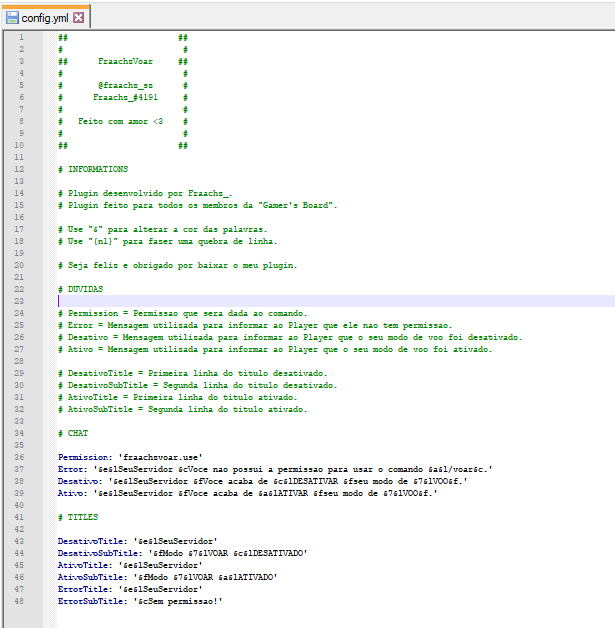Click 'Feito com amor <3' comment
Image resolution: width=615 pixels, height=628 pixels.
(x=120, y=121)
